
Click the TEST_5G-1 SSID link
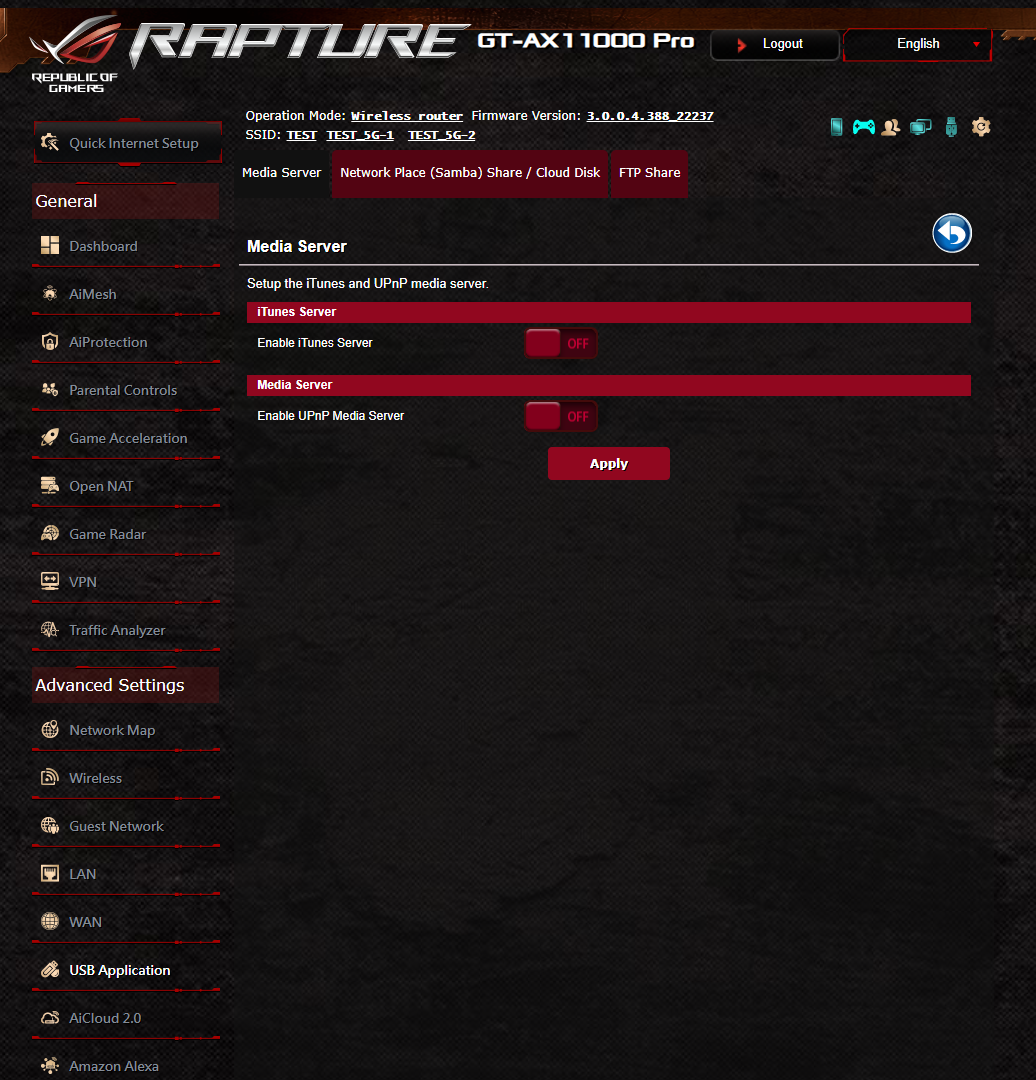point(360,135)
